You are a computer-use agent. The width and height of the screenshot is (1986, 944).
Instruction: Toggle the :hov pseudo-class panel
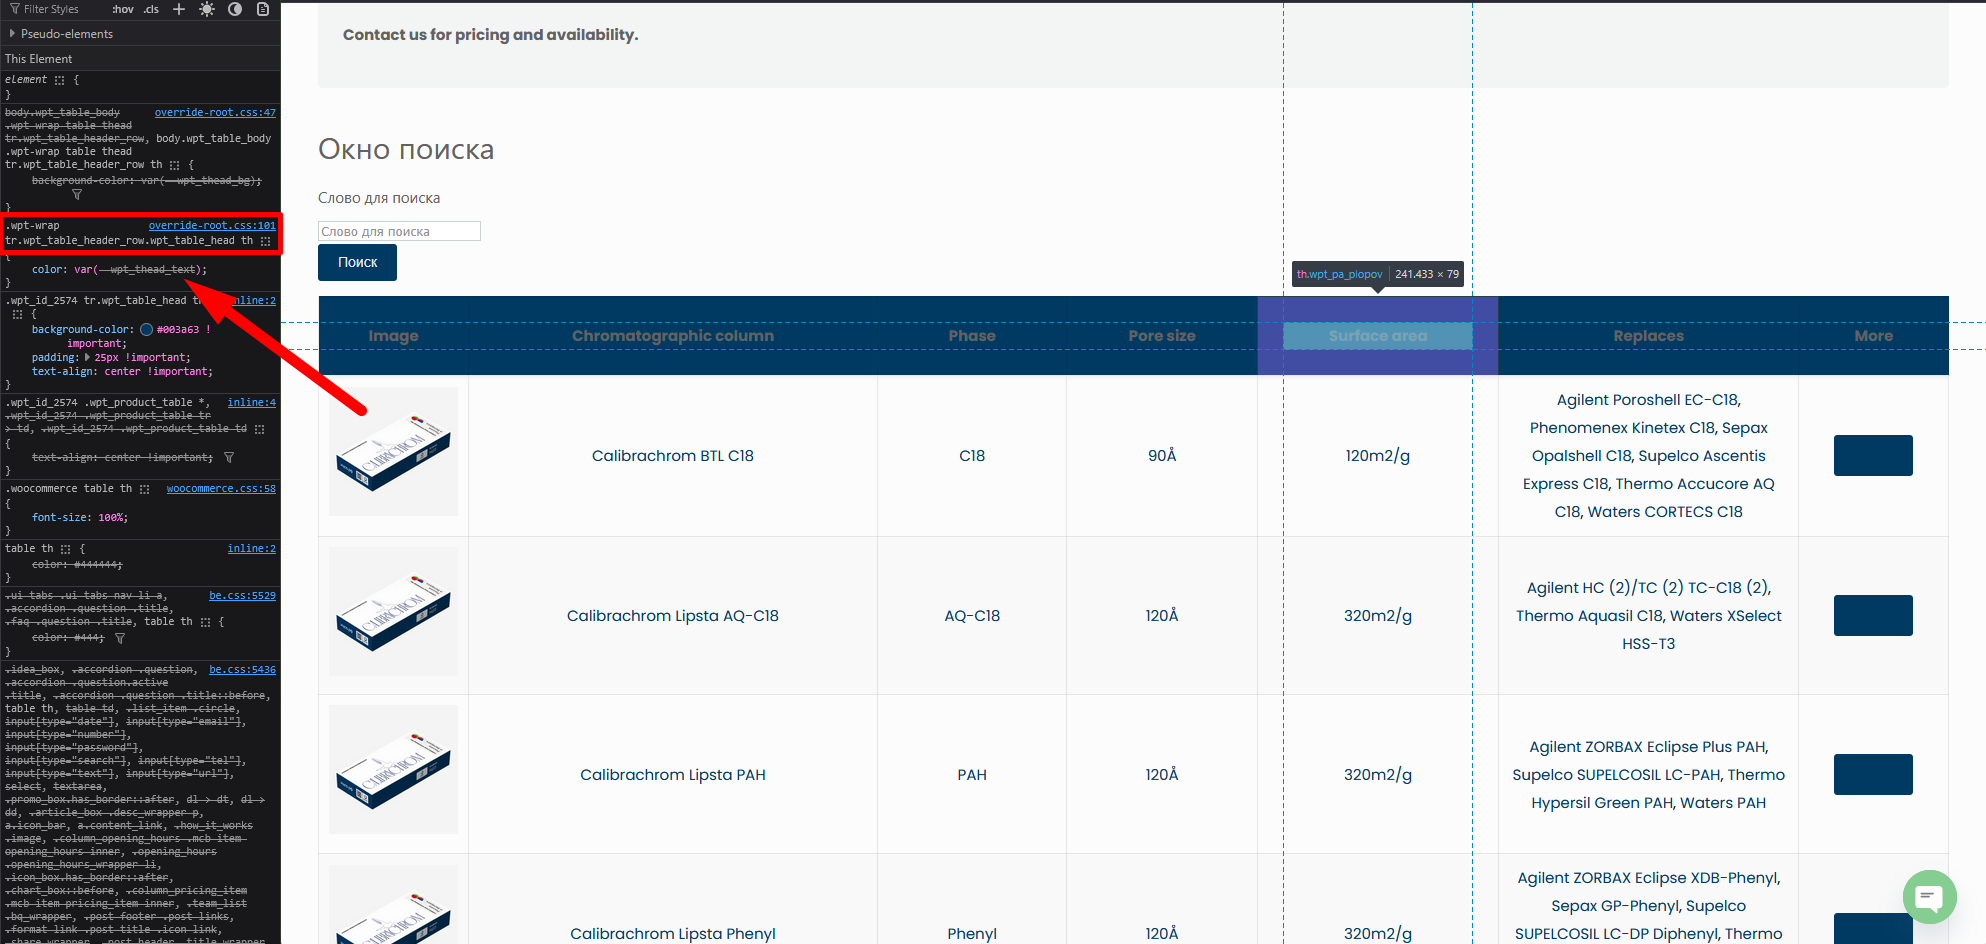(x=123, y=9)
